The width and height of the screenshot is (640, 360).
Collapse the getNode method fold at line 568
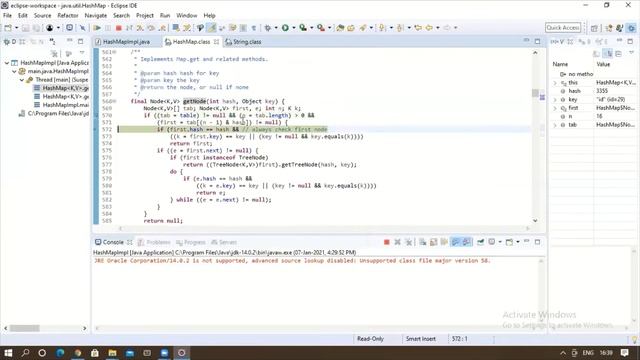(115, 101)
